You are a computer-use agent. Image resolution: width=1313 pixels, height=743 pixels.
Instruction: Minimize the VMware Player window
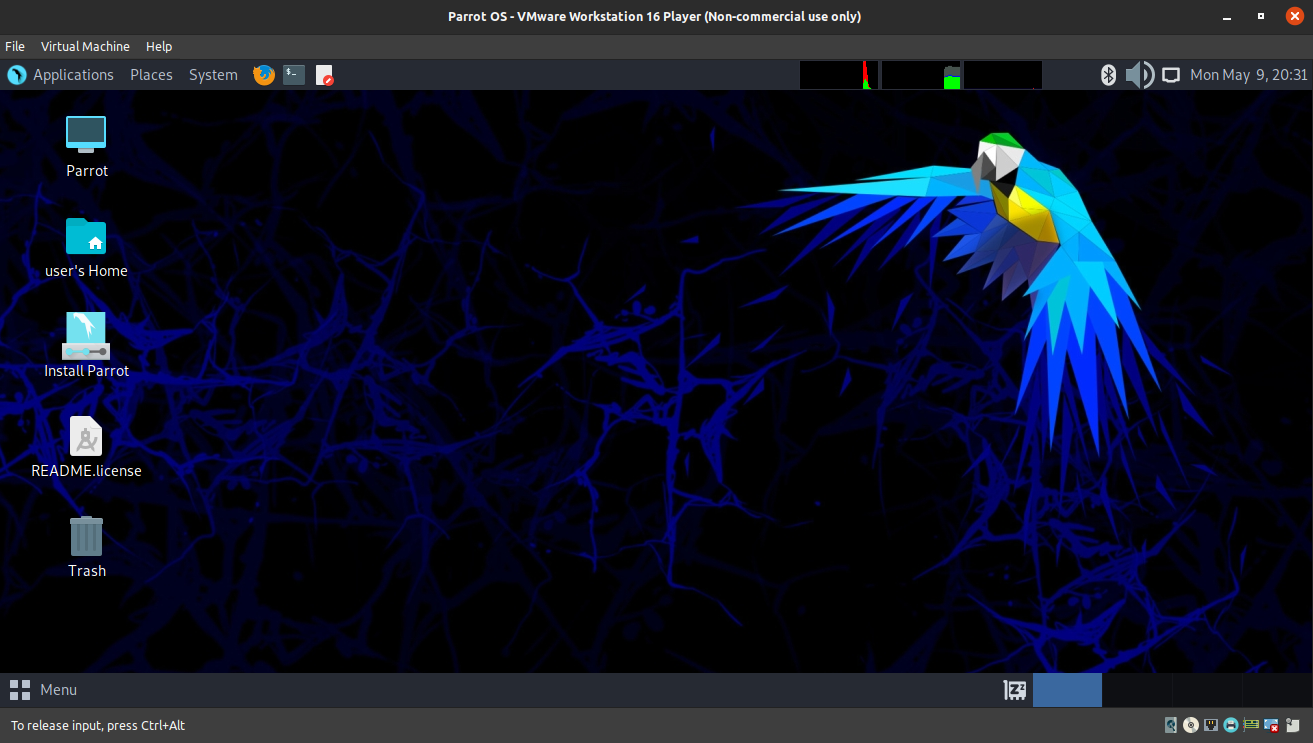click(1229, 16)
